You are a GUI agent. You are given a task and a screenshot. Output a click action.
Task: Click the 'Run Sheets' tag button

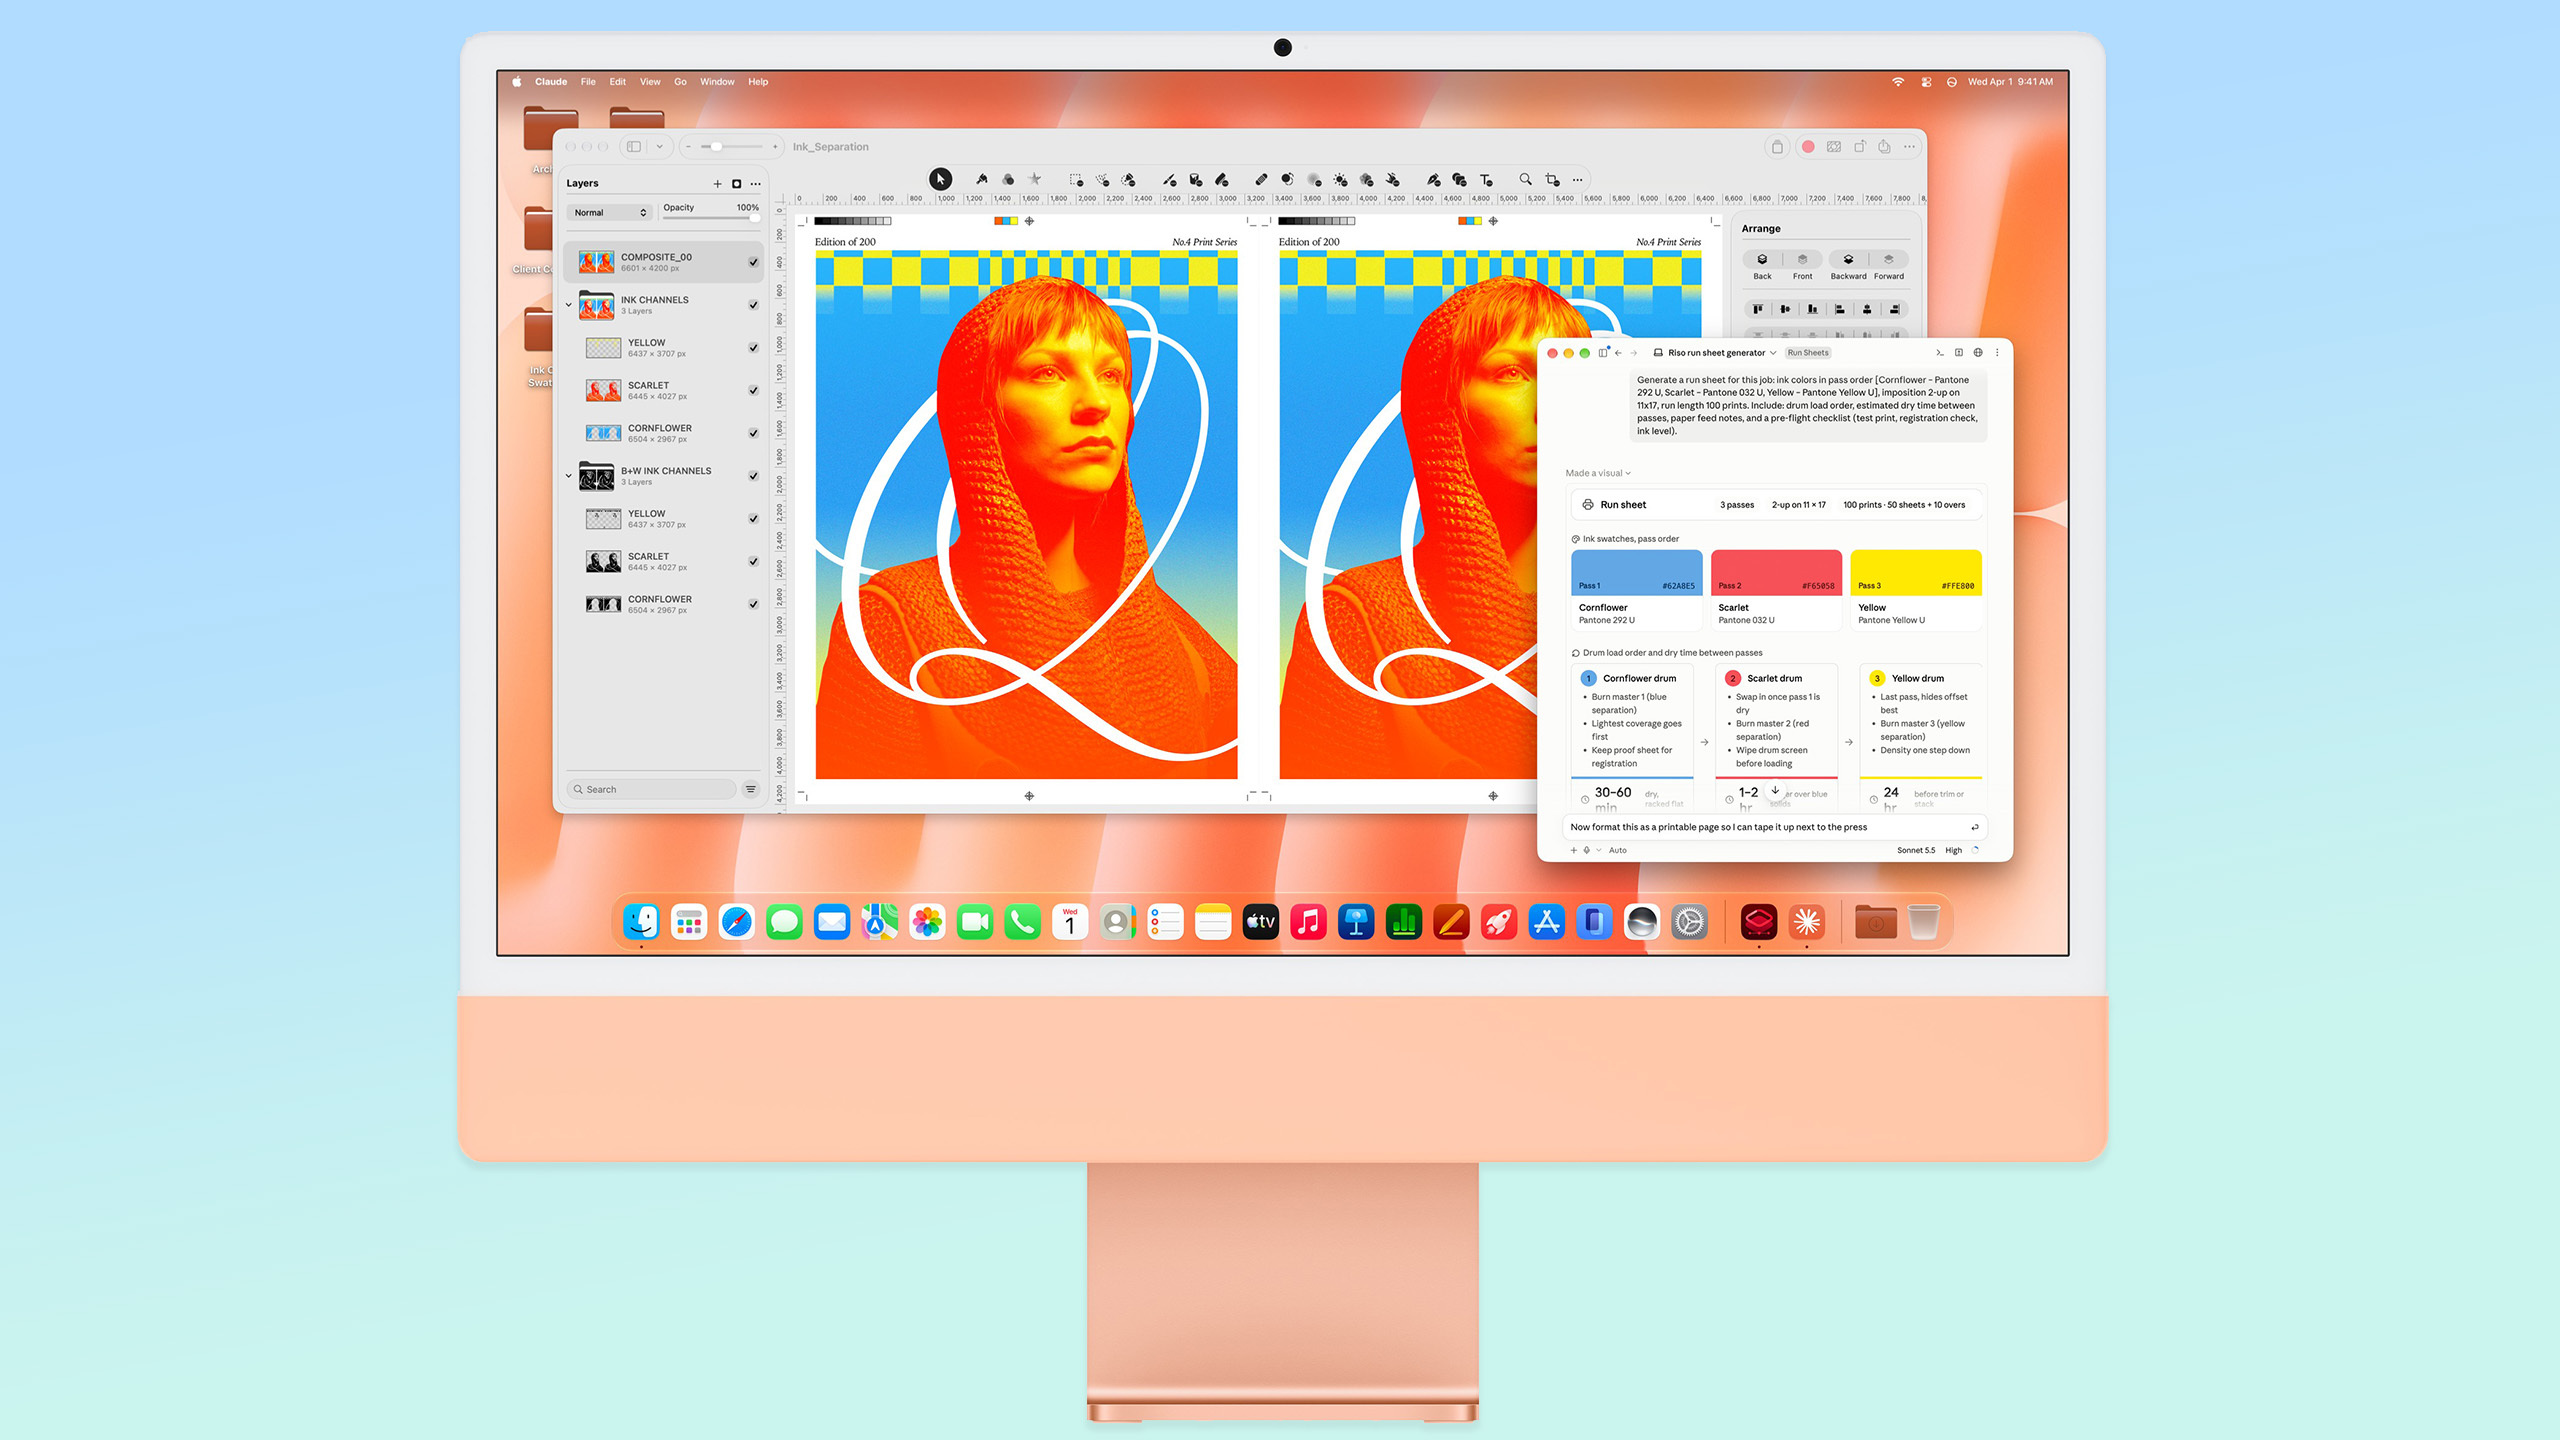click(1808, 353)
